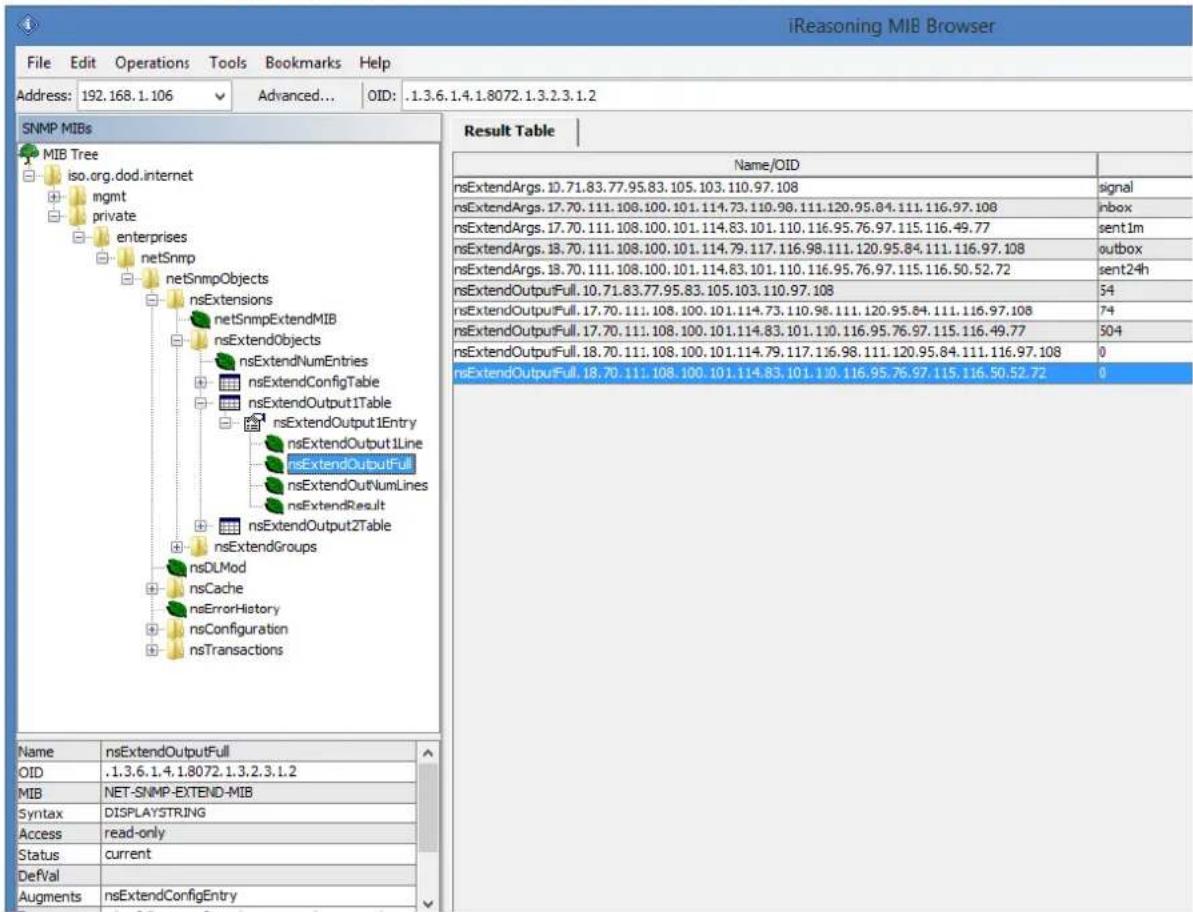Click the nsExtendOutput1Entry entry icon
The width and height of the screenshot is (1193, 912).
(254, 422)
